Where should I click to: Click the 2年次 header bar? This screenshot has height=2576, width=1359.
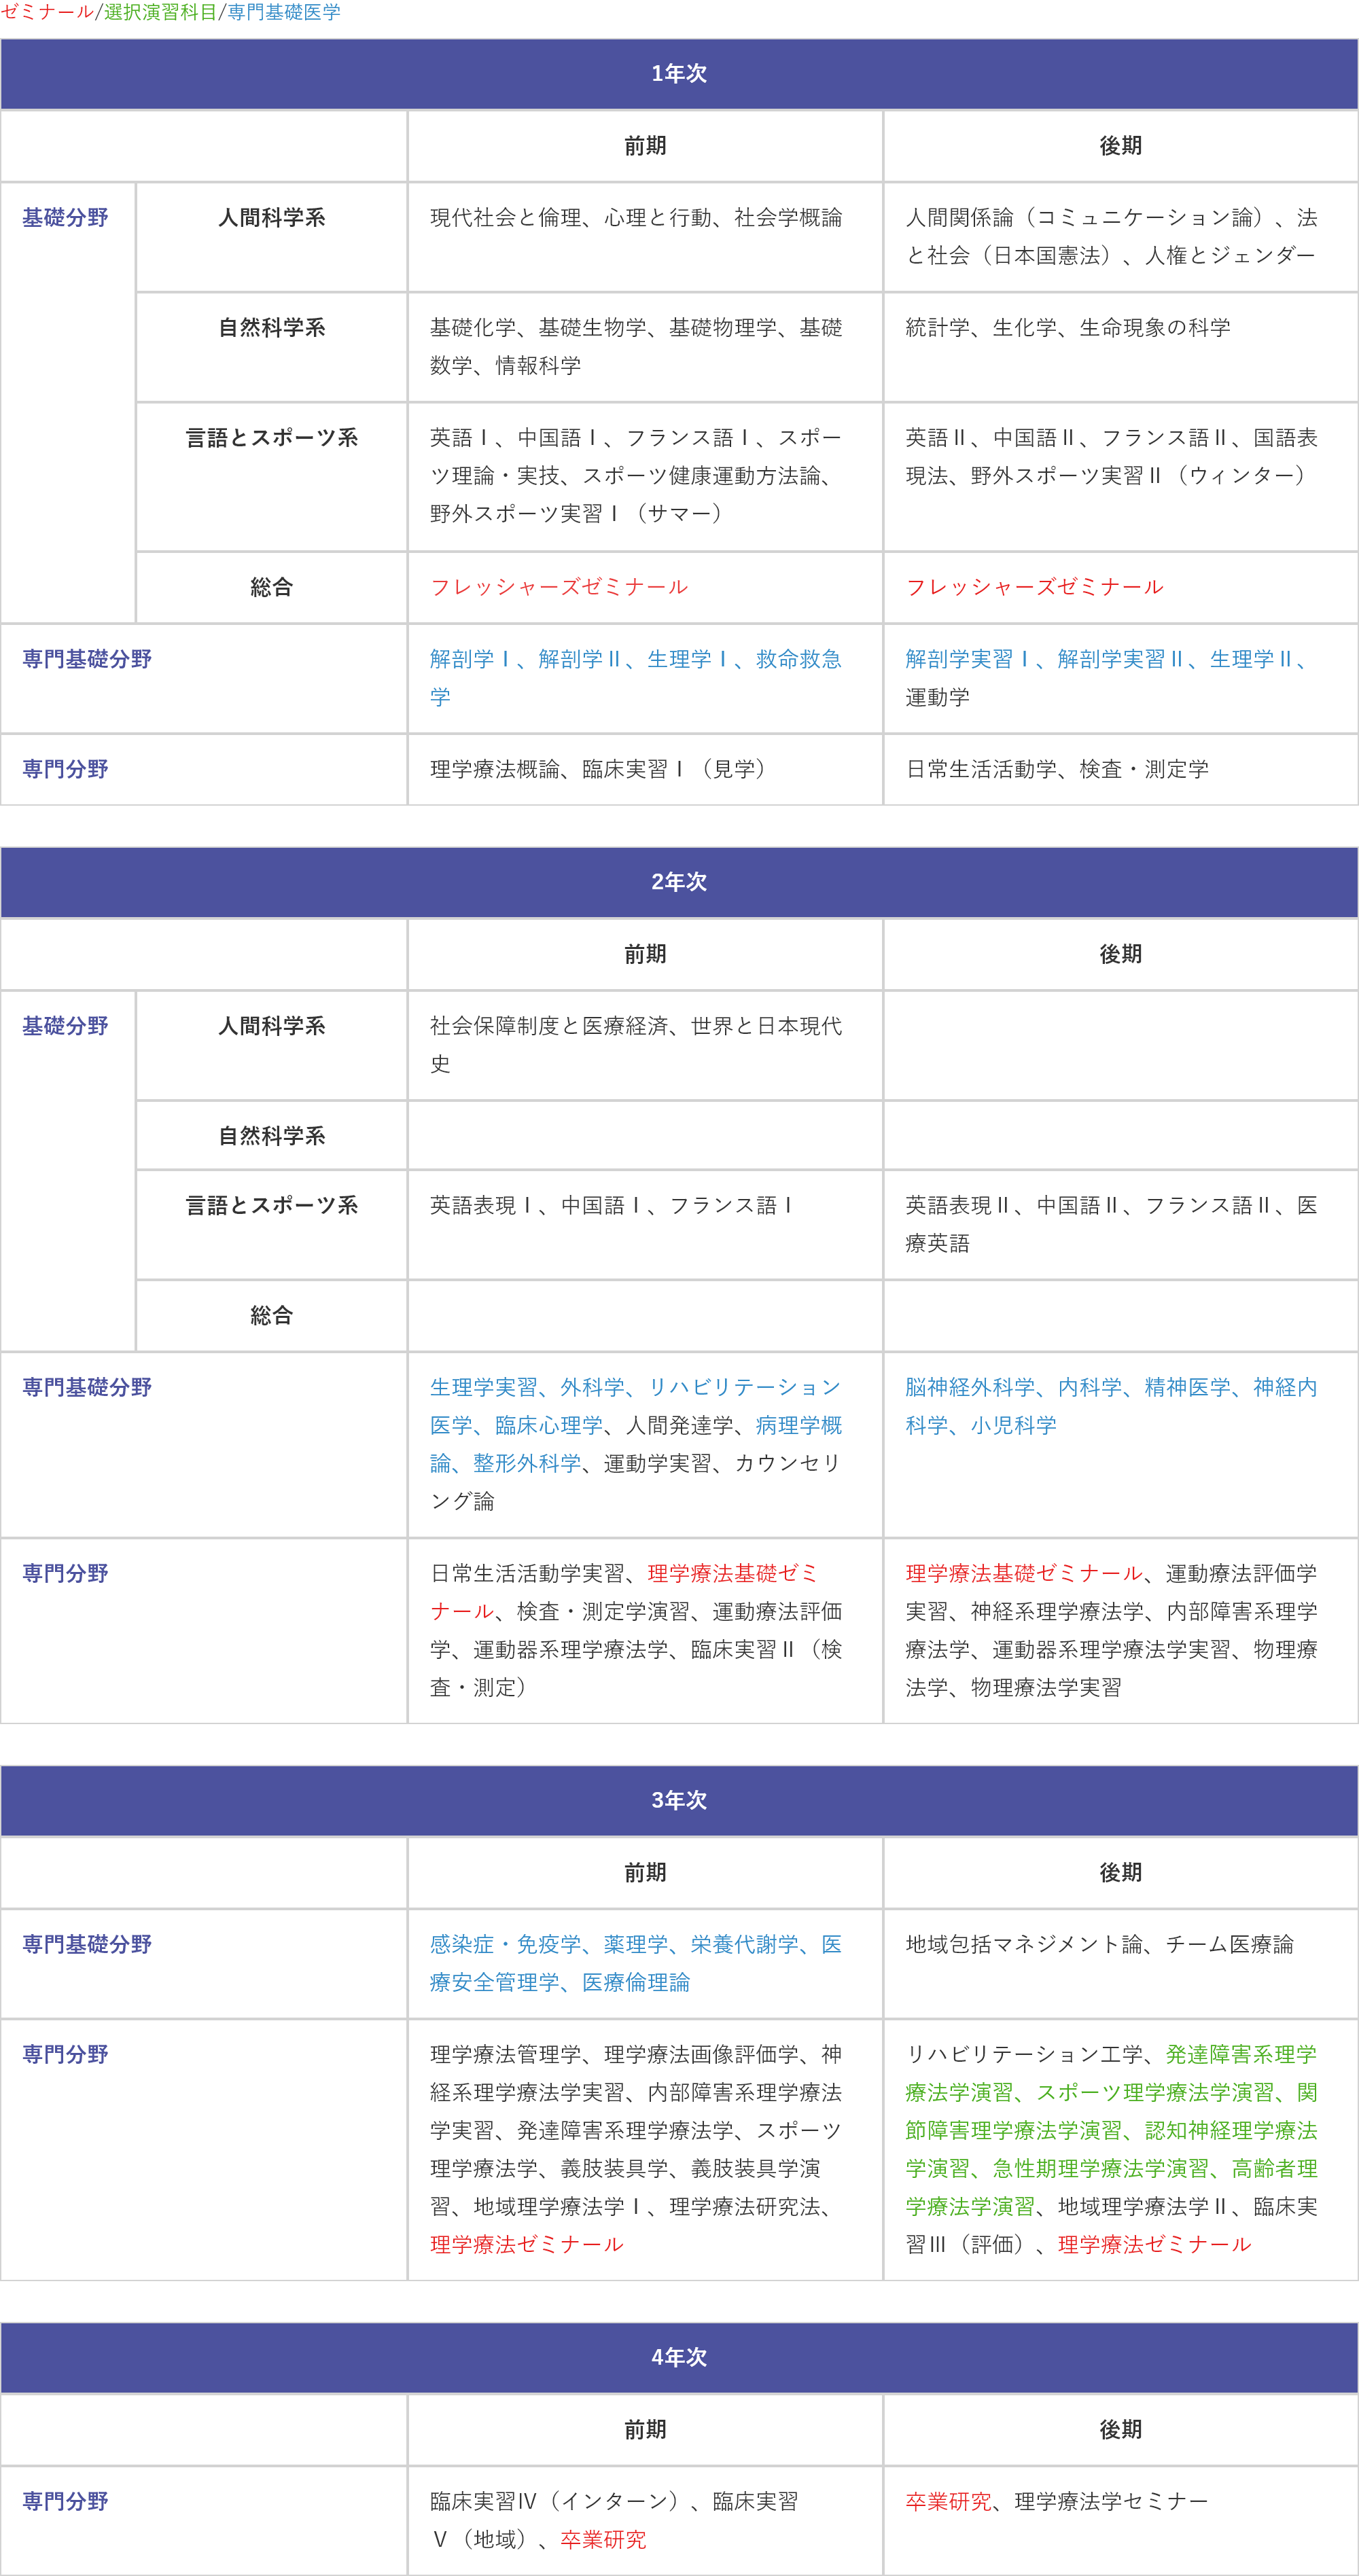click(x=679, y=882)
